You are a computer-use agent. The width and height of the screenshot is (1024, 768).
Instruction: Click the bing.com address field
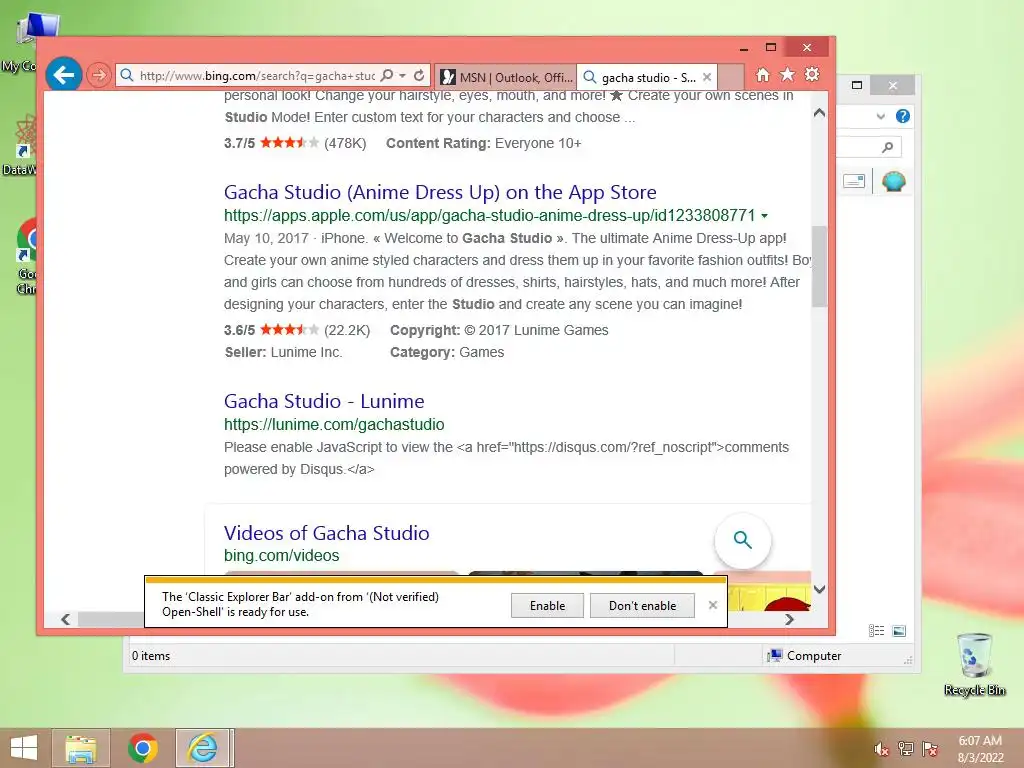coord(258,76)
